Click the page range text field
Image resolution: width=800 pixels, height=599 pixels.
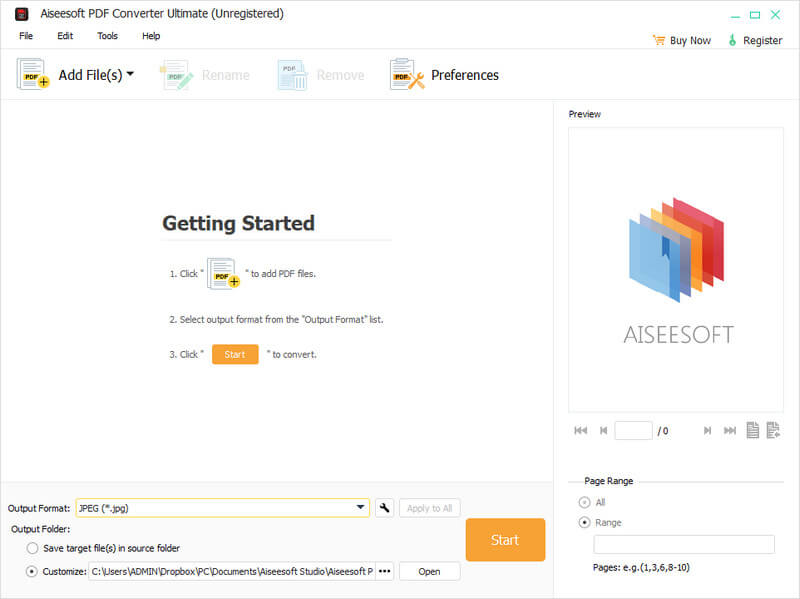(x=684, y=544)
